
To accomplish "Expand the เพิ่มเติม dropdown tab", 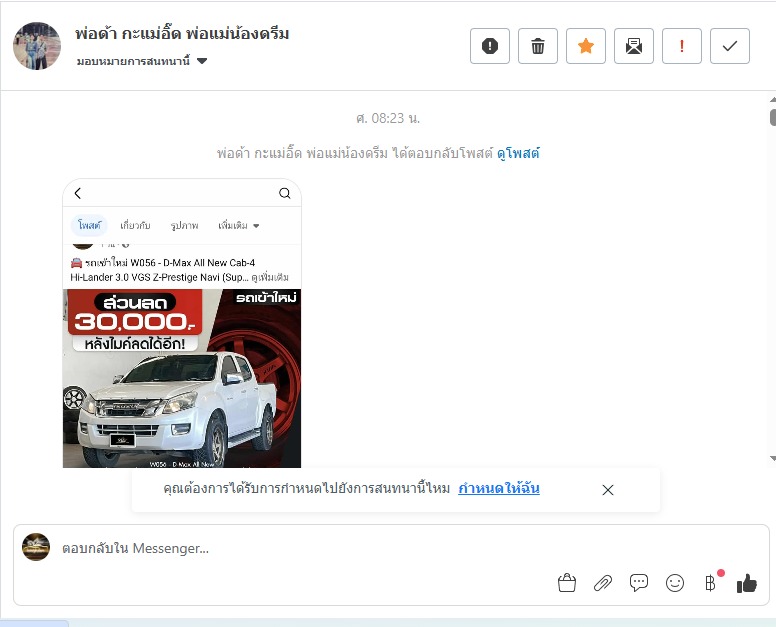I will click(x=239, y=226).
